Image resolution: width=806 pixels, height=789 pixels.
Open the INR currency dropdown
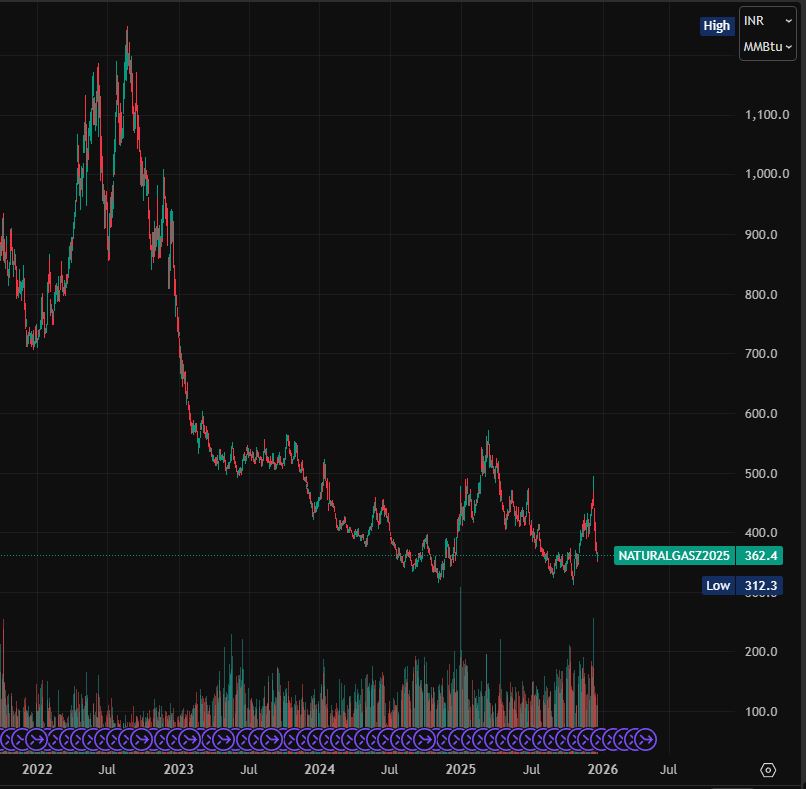(x=767, y=21)
